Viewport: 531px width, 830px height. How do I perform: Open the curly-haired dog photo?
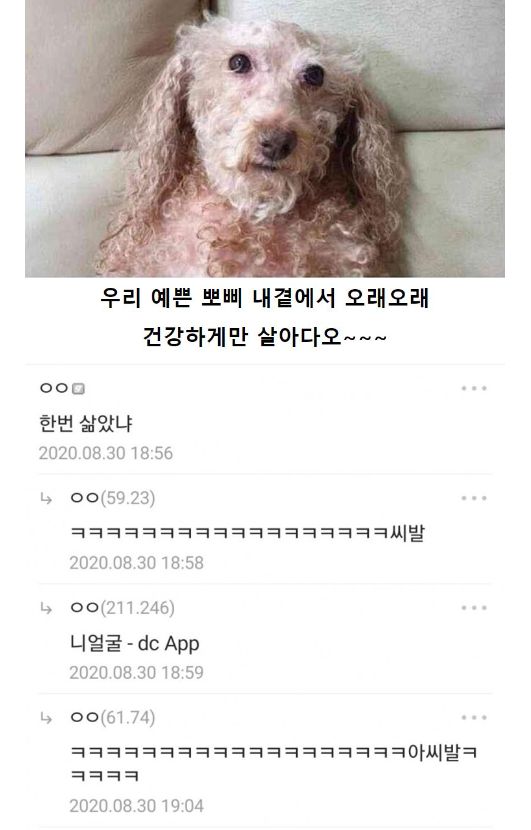(x=265, y=139)
